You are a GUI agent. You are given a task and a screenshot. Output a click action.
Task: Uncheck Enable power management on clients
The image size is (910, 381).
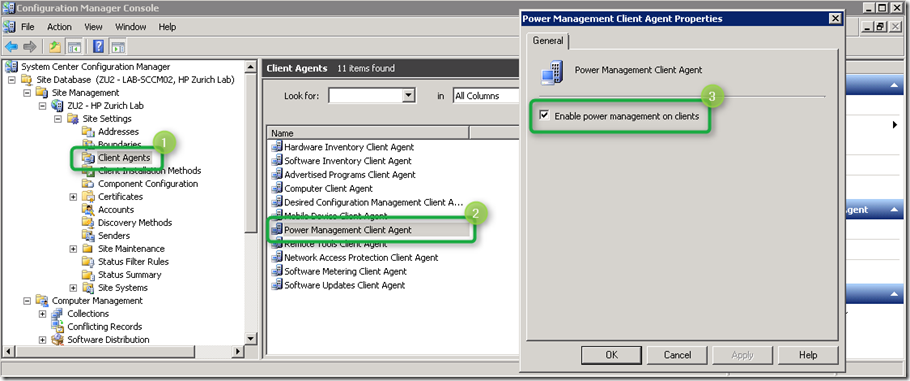tap(544, 116)
